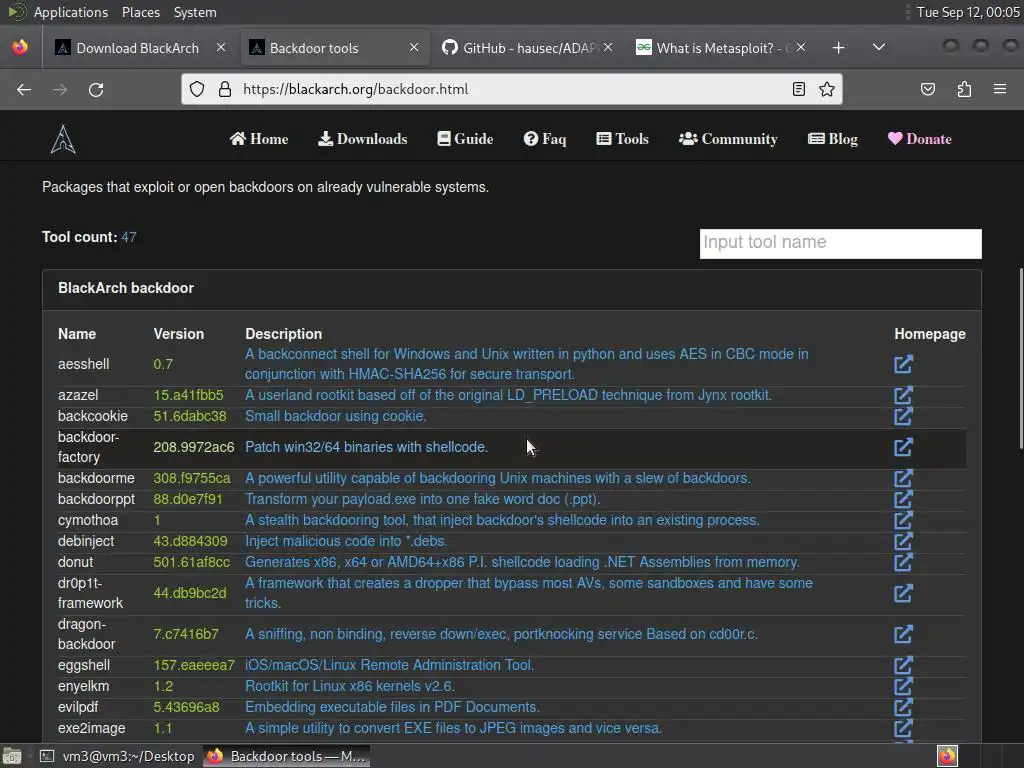Image resolution: width=1024 pixels, height=768 pixels.
Task: Open the Places menu
Action: pos(141,12)
